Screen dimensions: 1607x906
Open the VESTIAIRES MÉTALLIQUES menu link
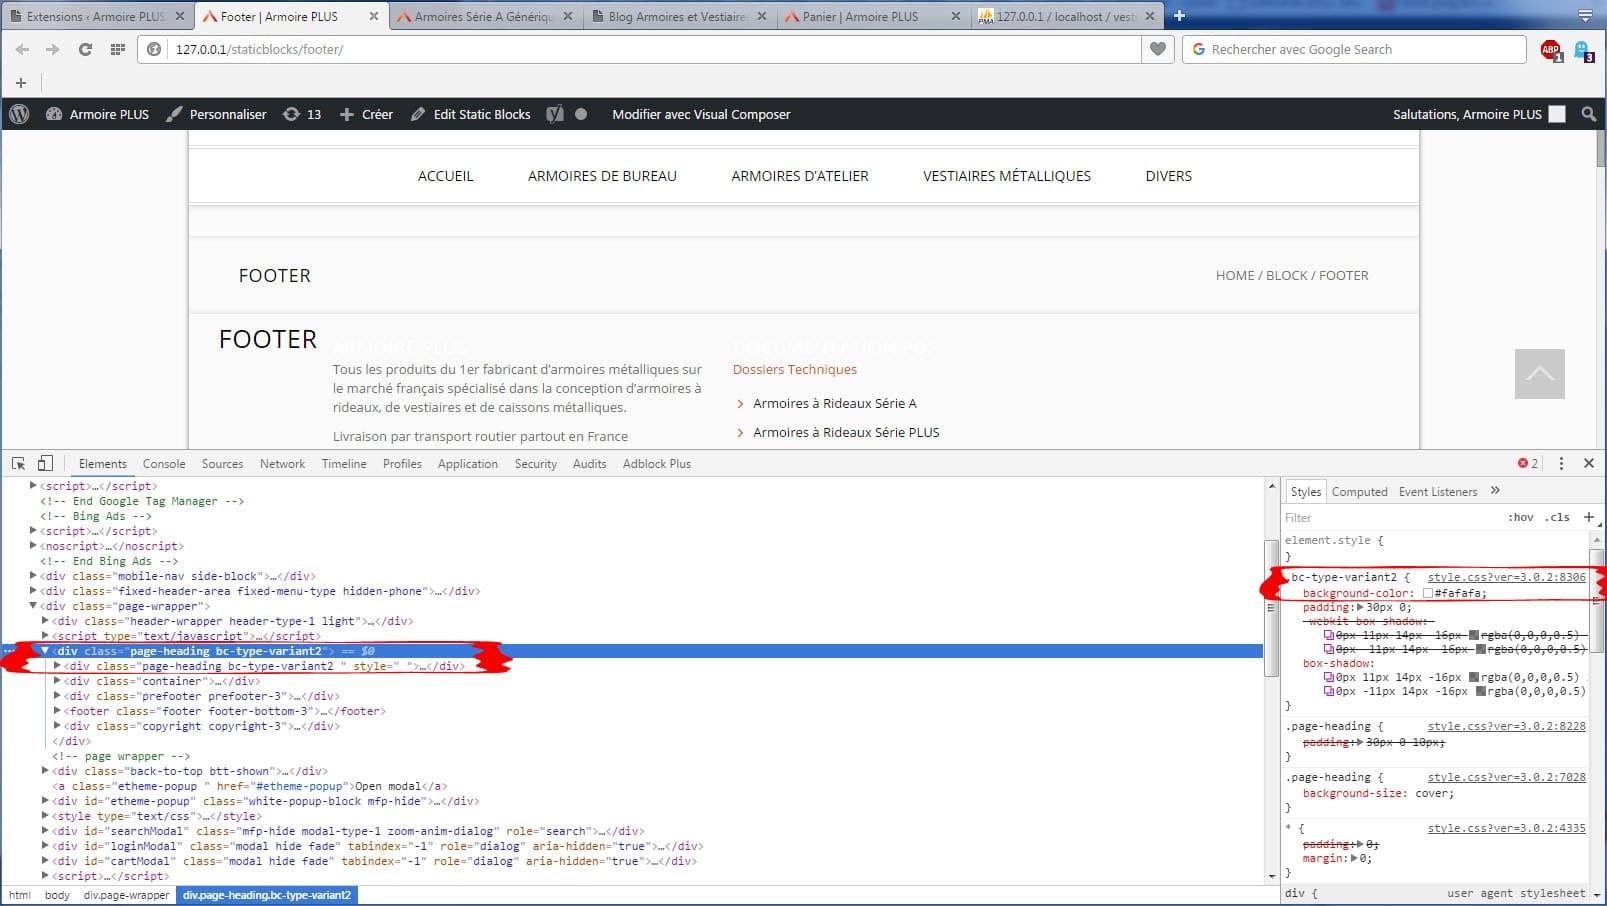1007,176
